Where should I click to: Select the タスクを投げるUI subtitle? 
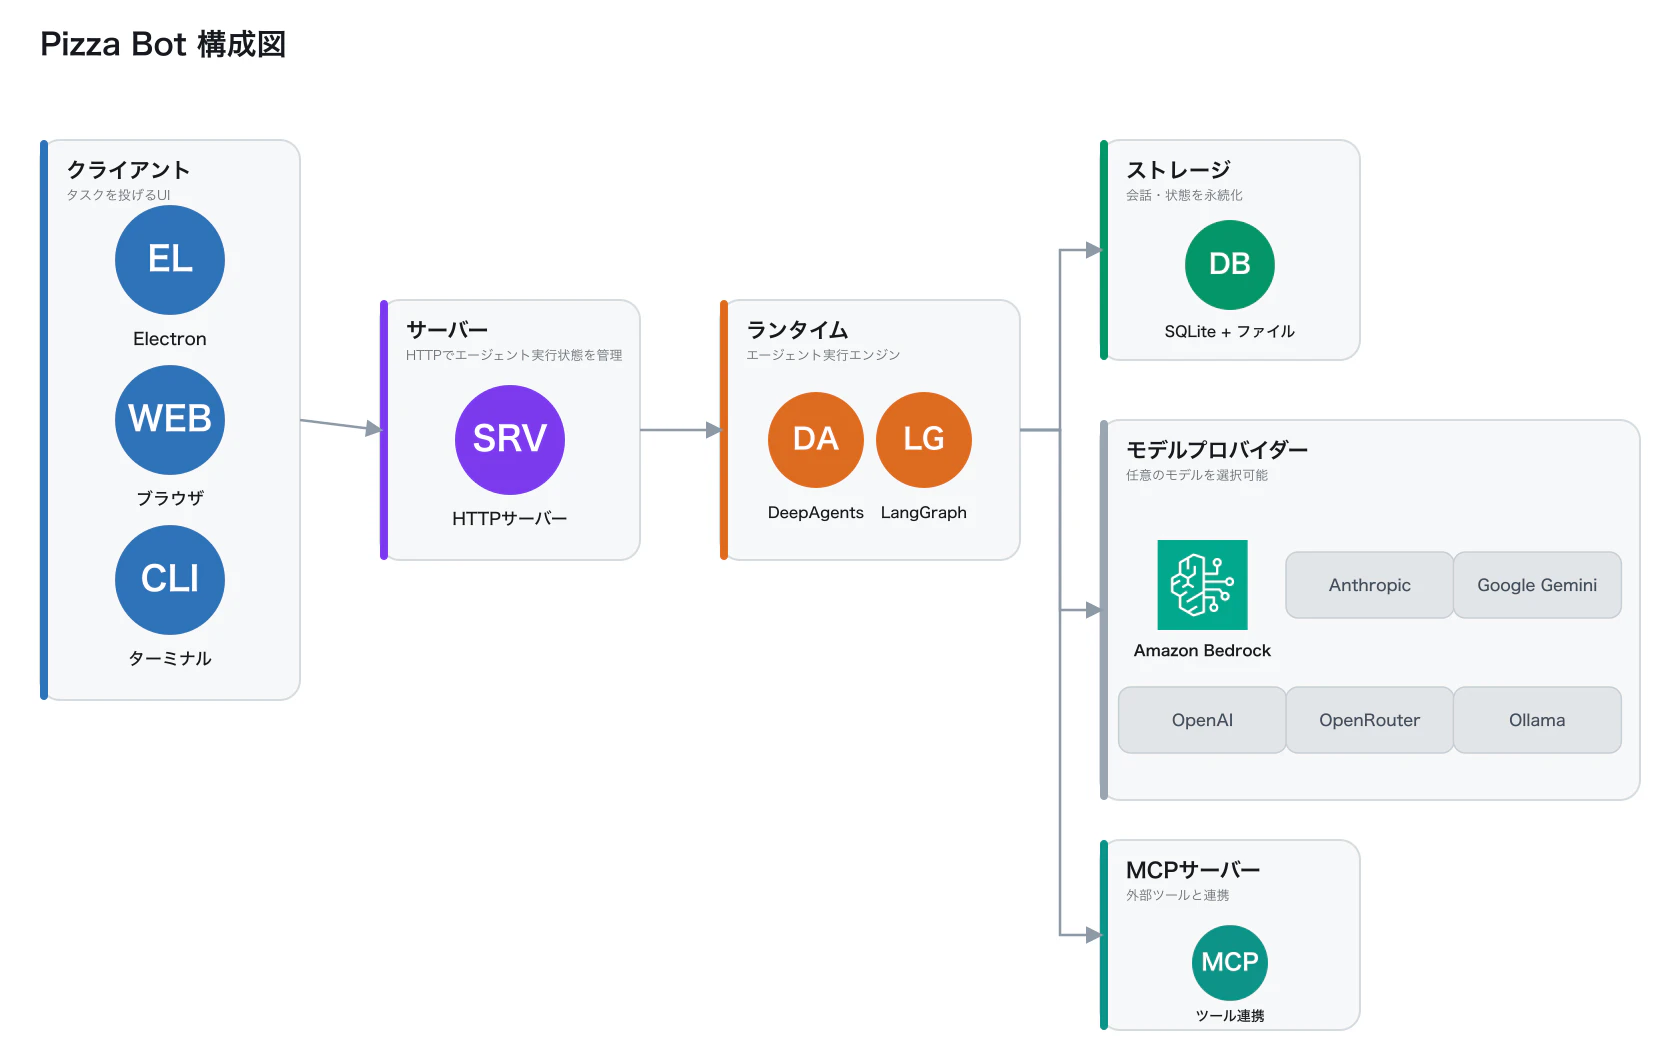(118, 195)
